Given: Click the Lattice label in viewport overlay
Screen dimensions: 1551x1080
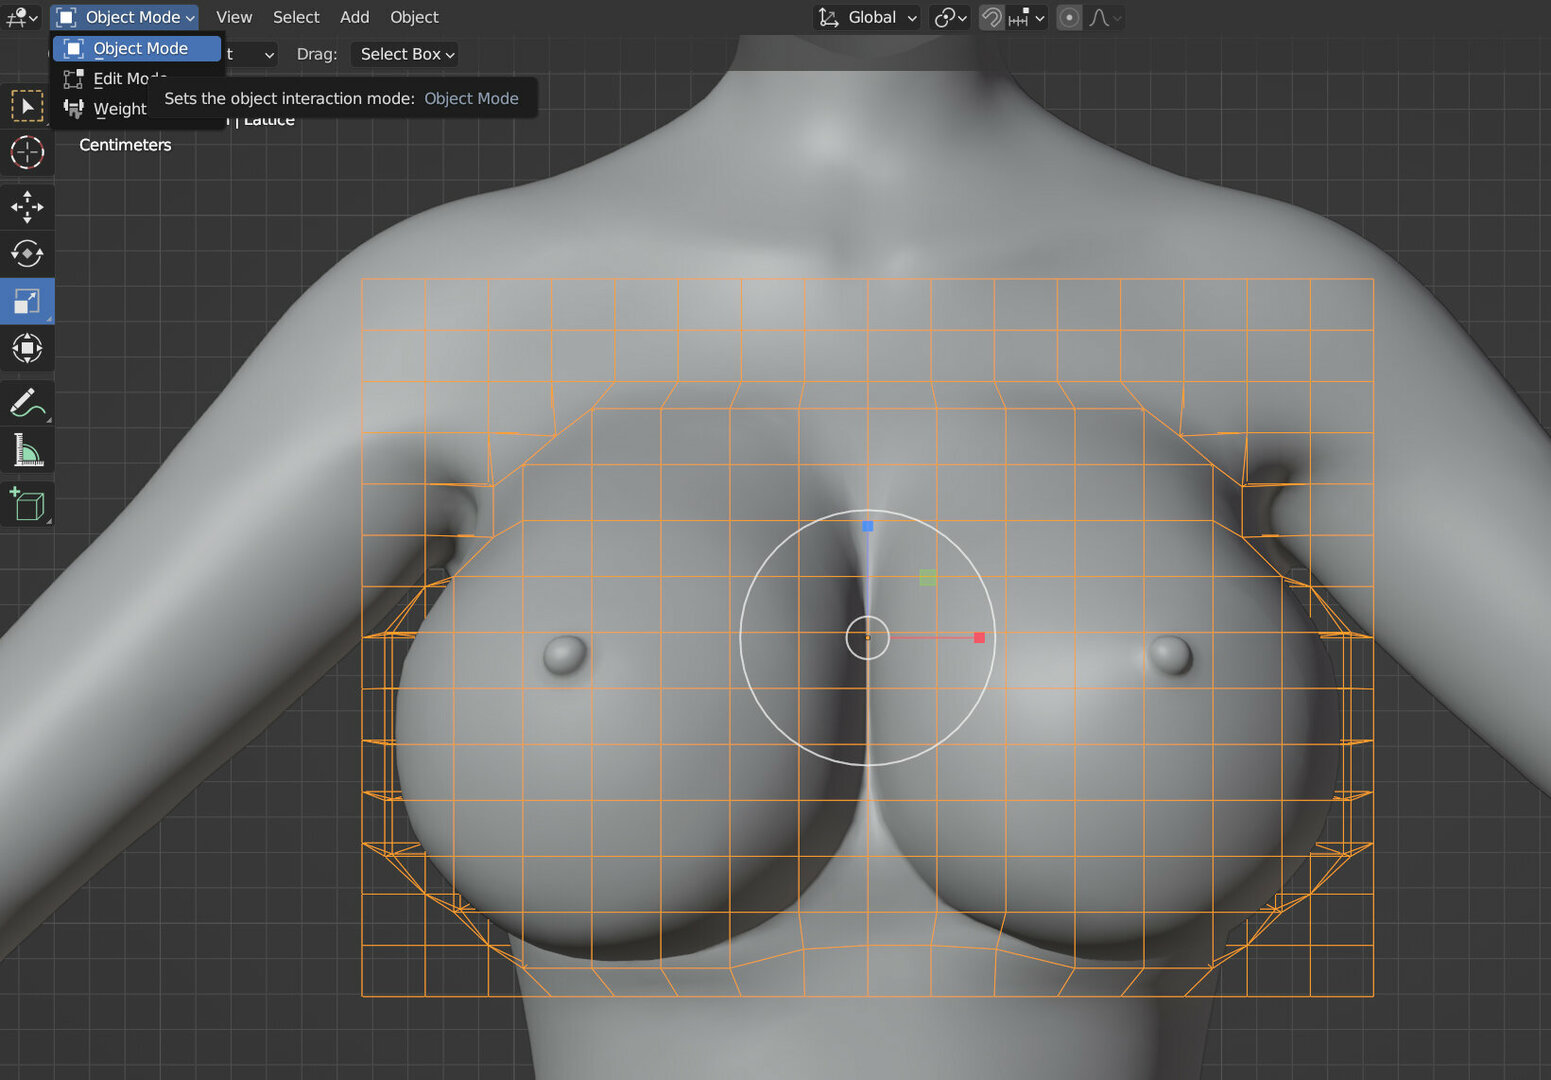Looking at the screenshot, I should point(269,120).
